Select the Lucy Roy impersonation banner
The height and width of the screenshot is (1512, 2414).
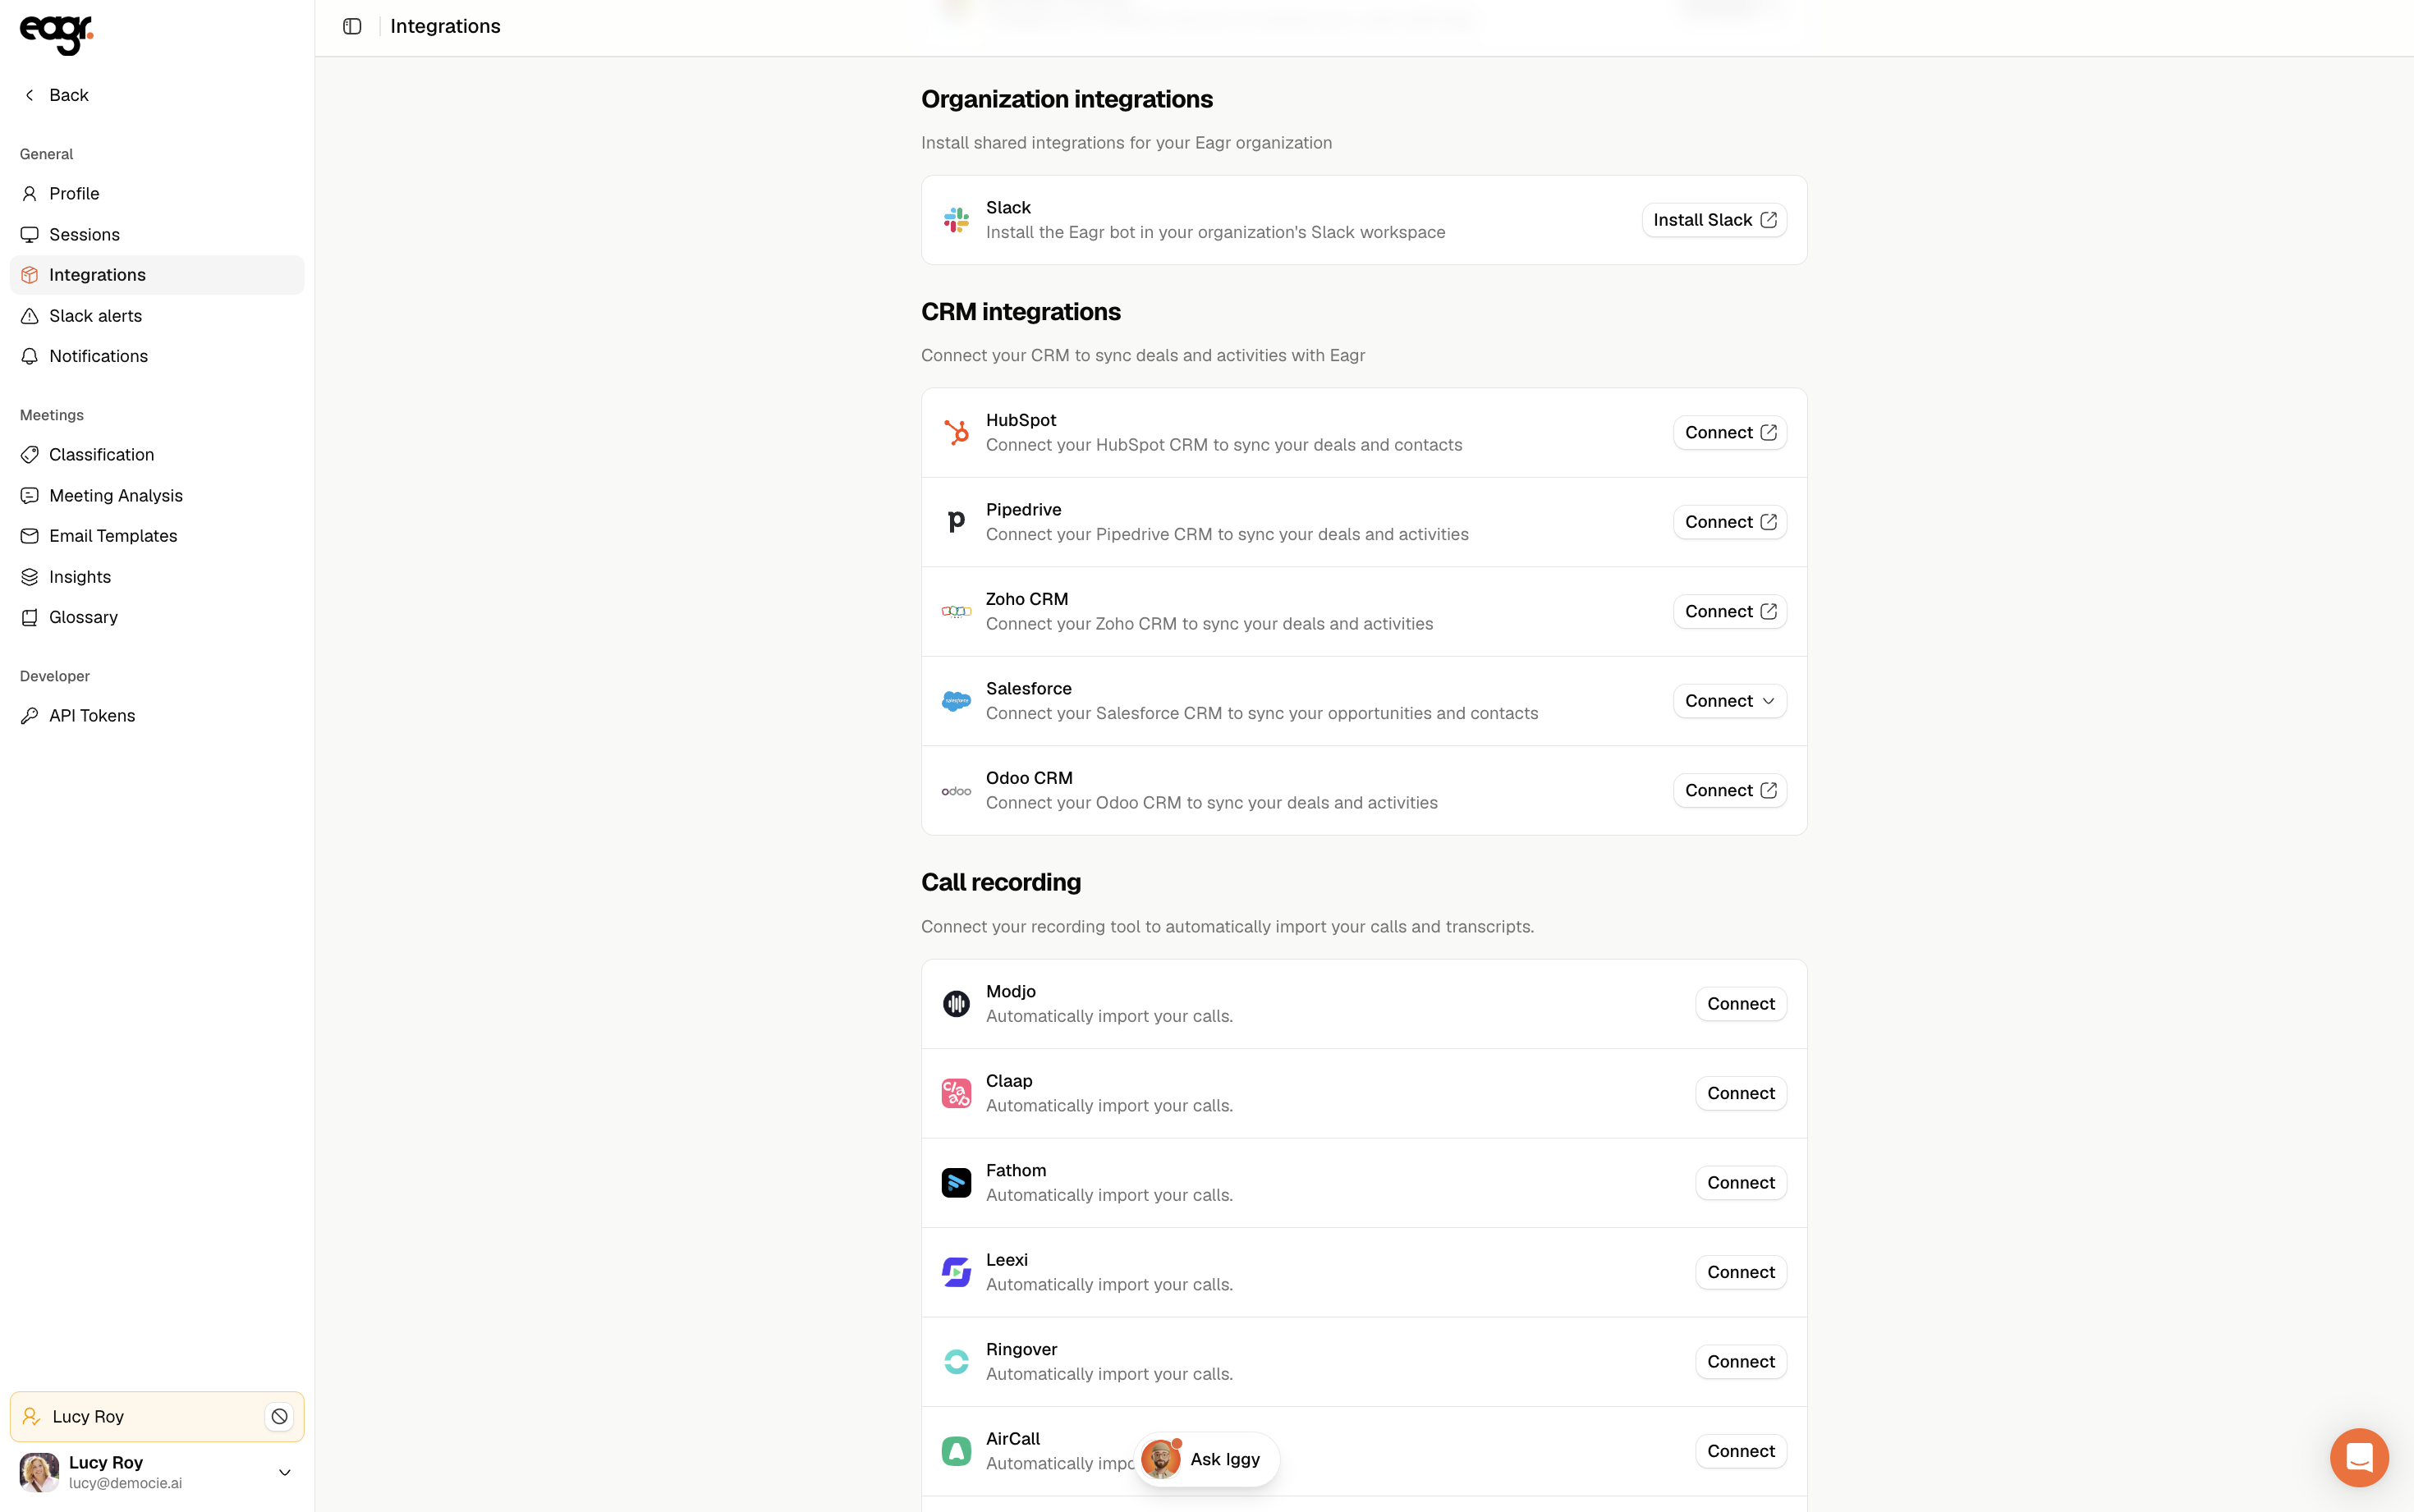pyautogui.click(x=157, y=1416)
